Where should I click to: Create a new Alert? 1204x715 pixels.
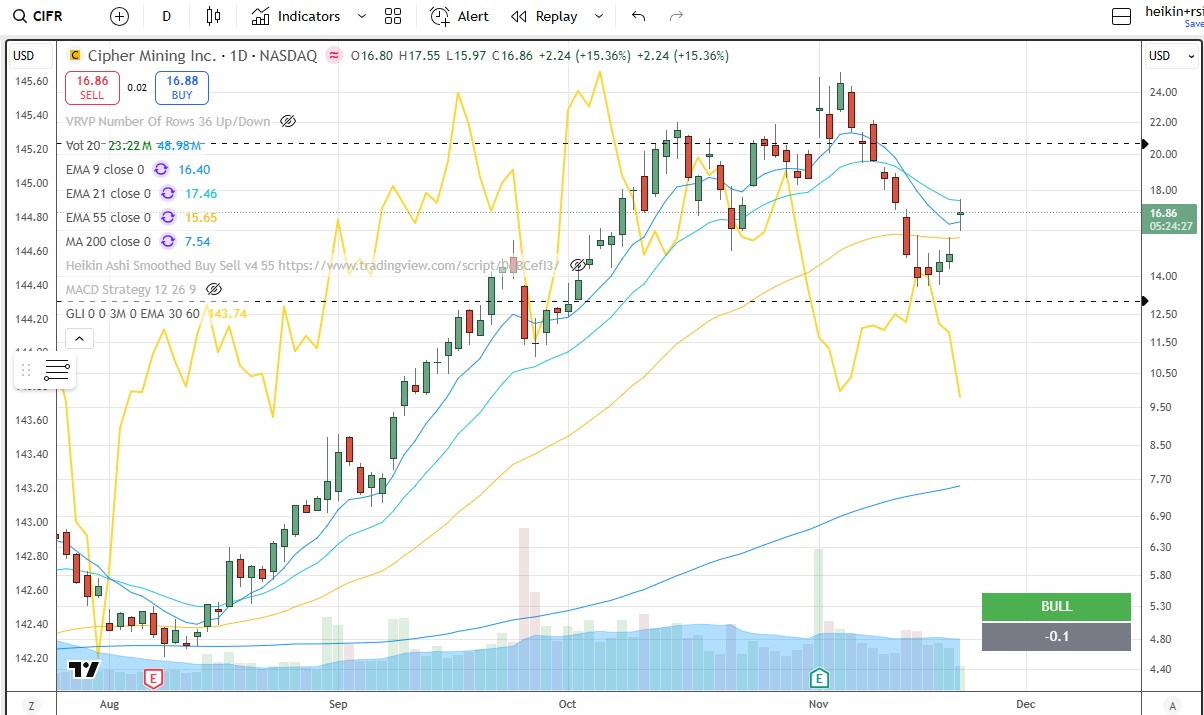coord(460,16)
